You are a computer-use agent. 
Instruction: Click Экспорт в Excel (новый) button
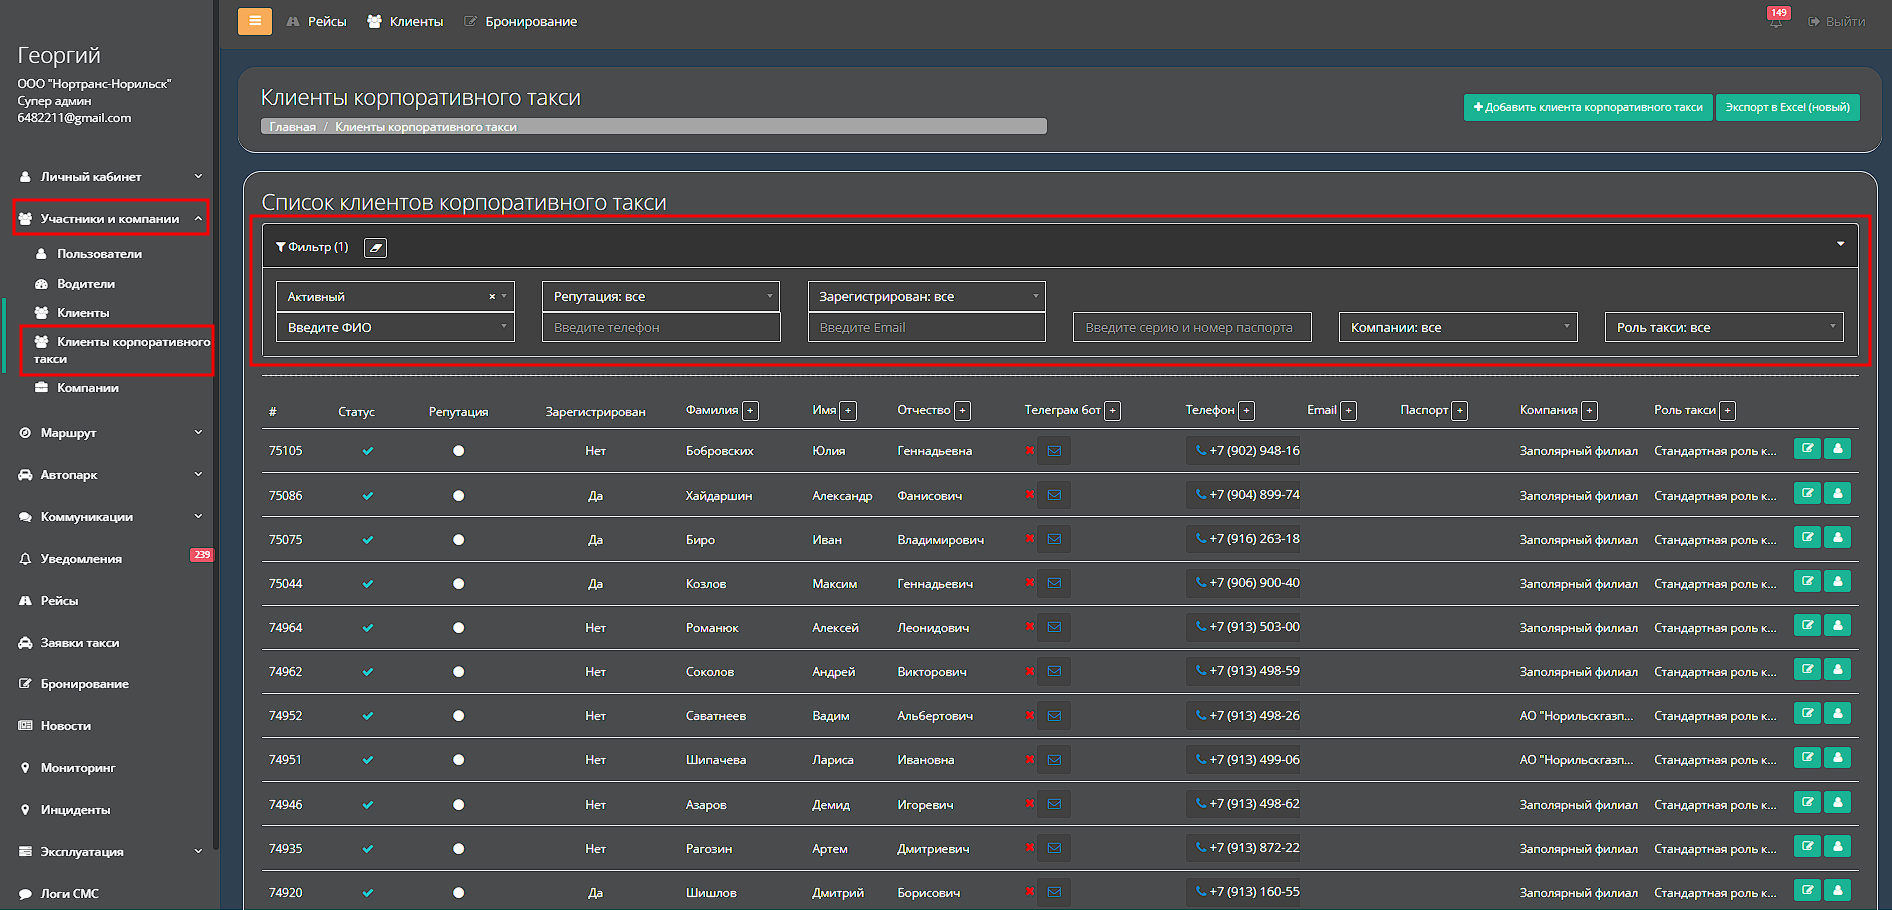pyautogui.click(x=1787, y=108)
